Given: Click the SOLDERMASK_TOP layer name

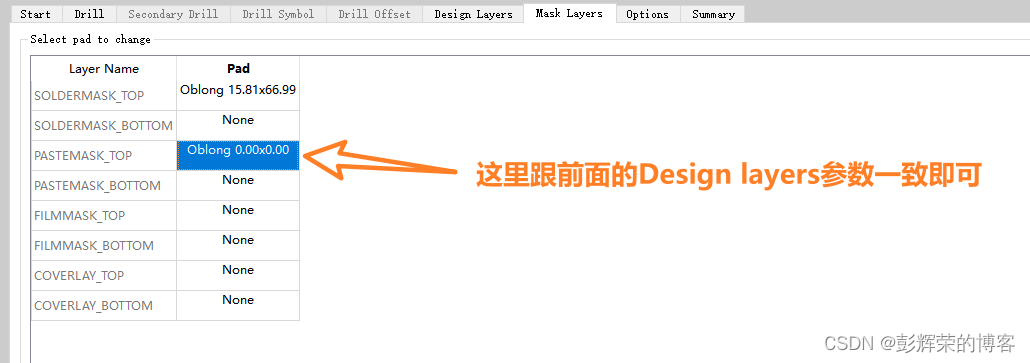Looking at the screenshot, I should click(x=89, y=95).
